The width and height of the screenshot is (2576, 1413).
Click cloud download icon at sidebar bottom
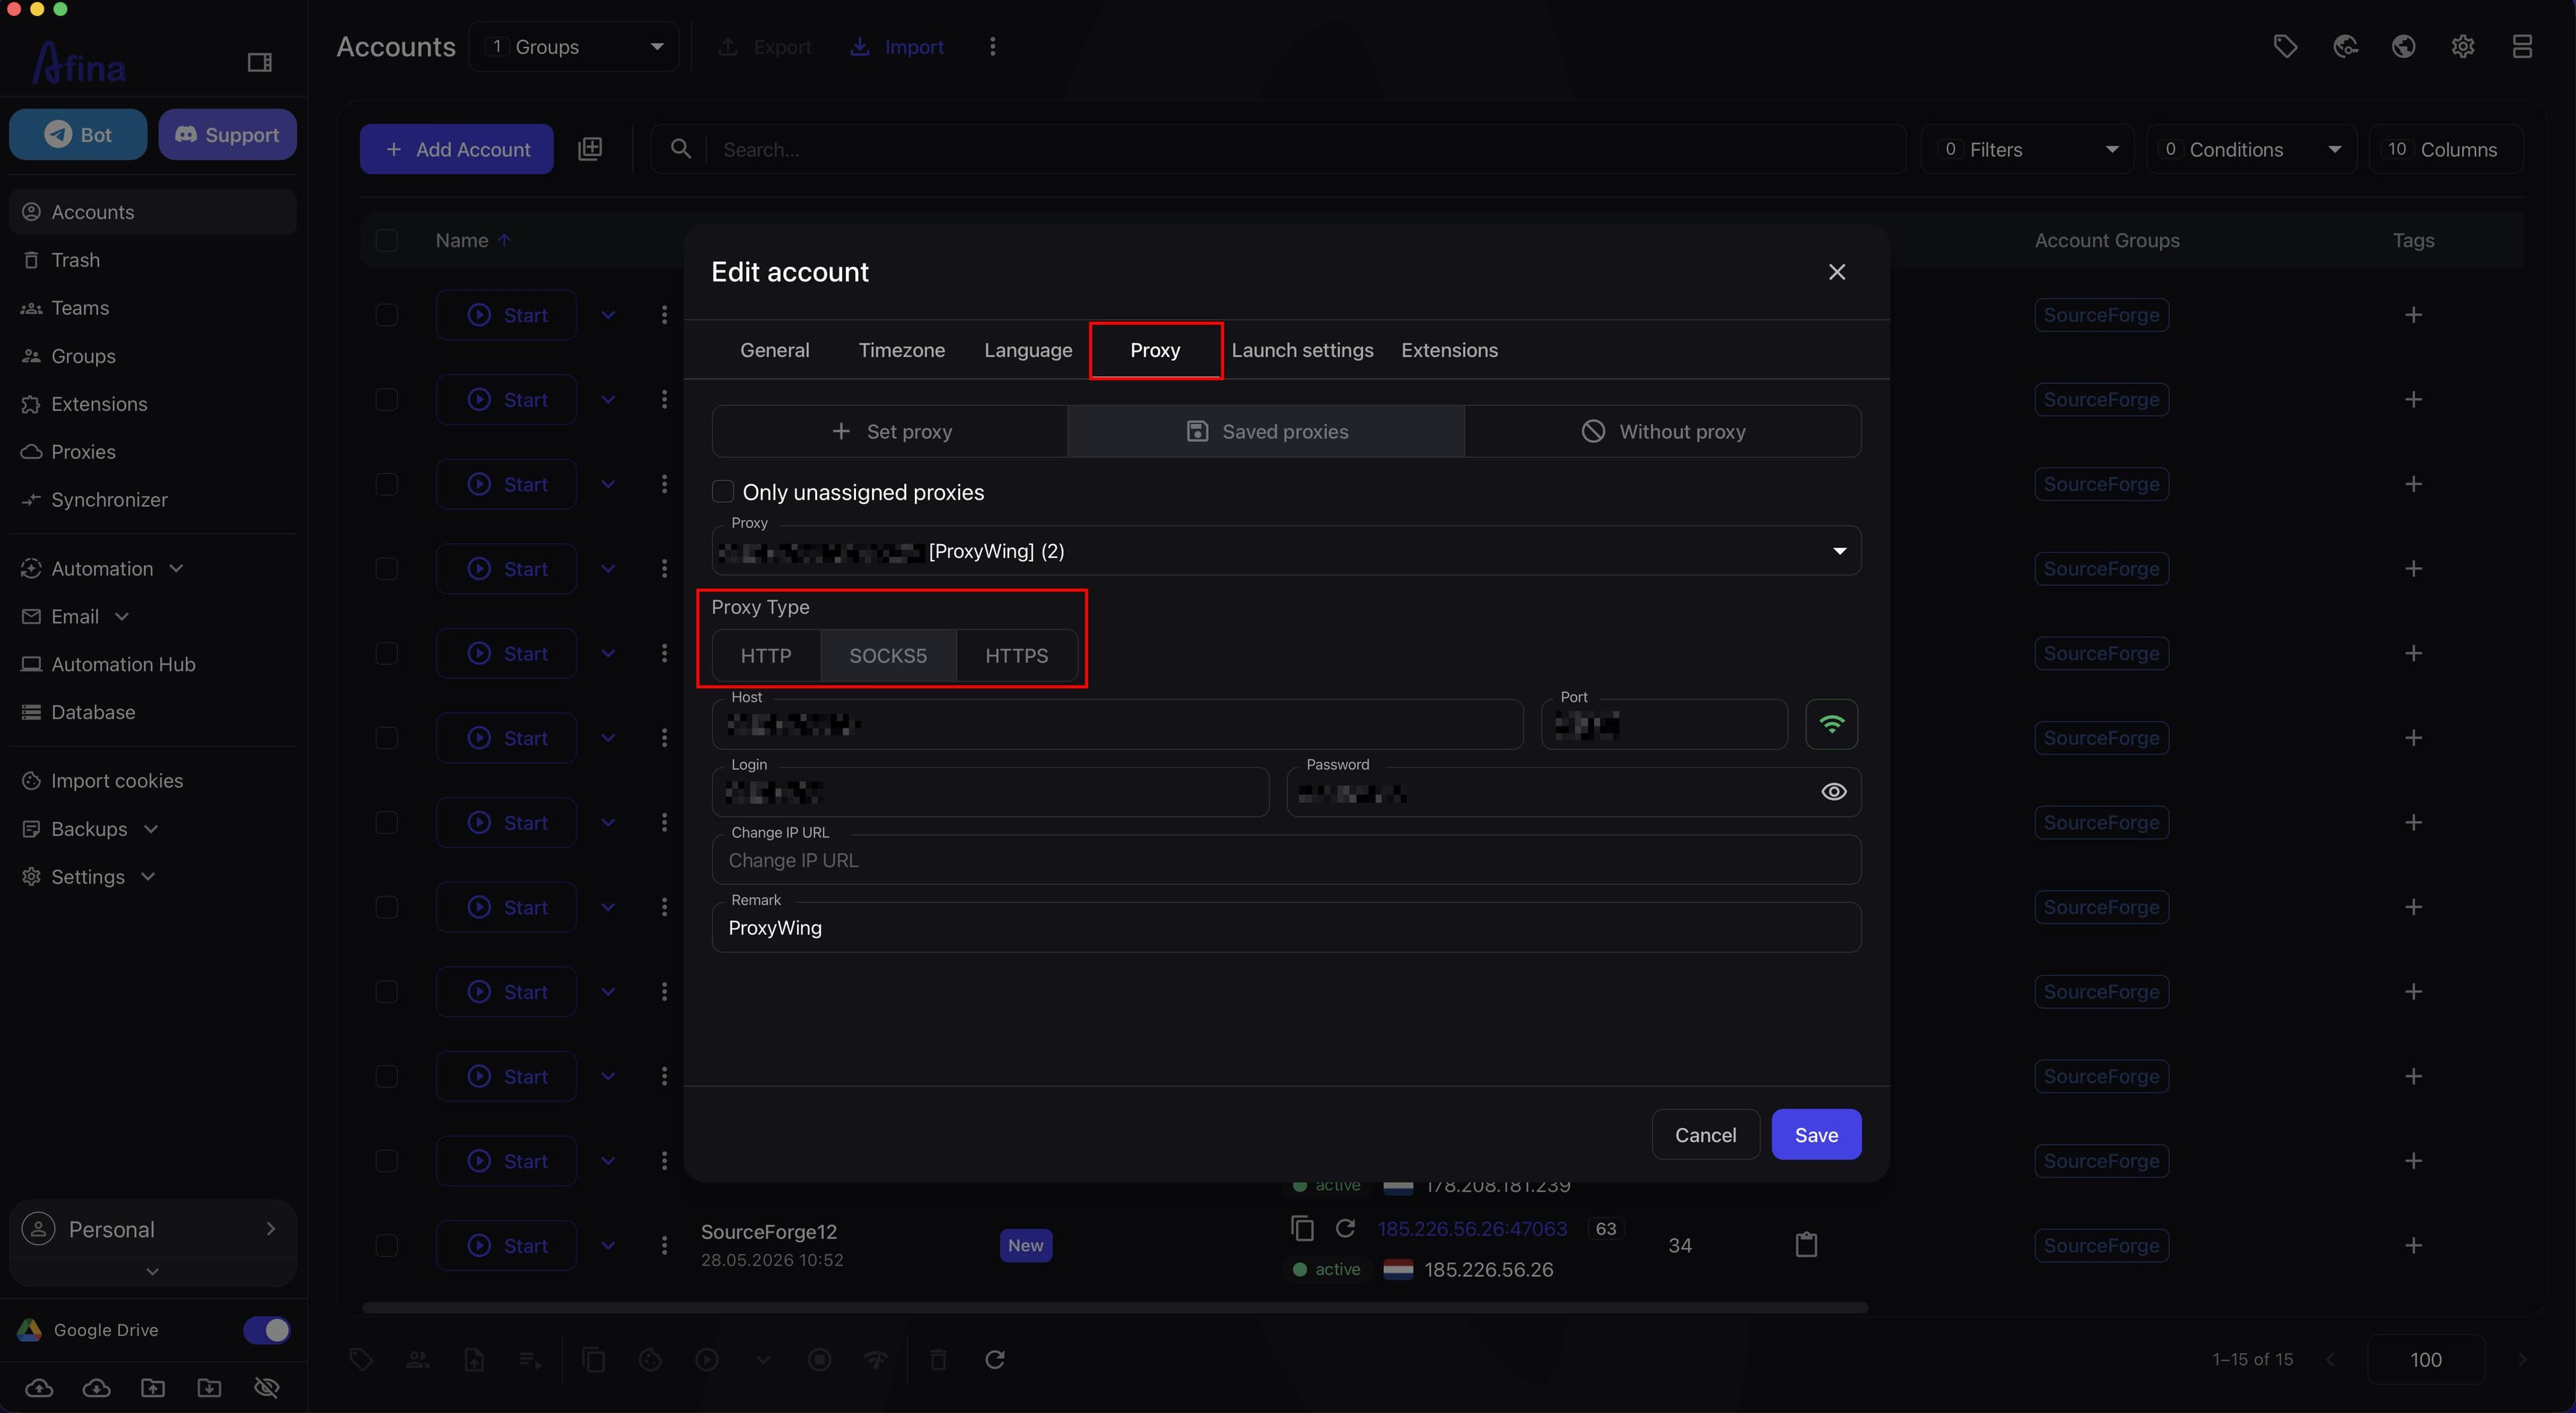96,1387
